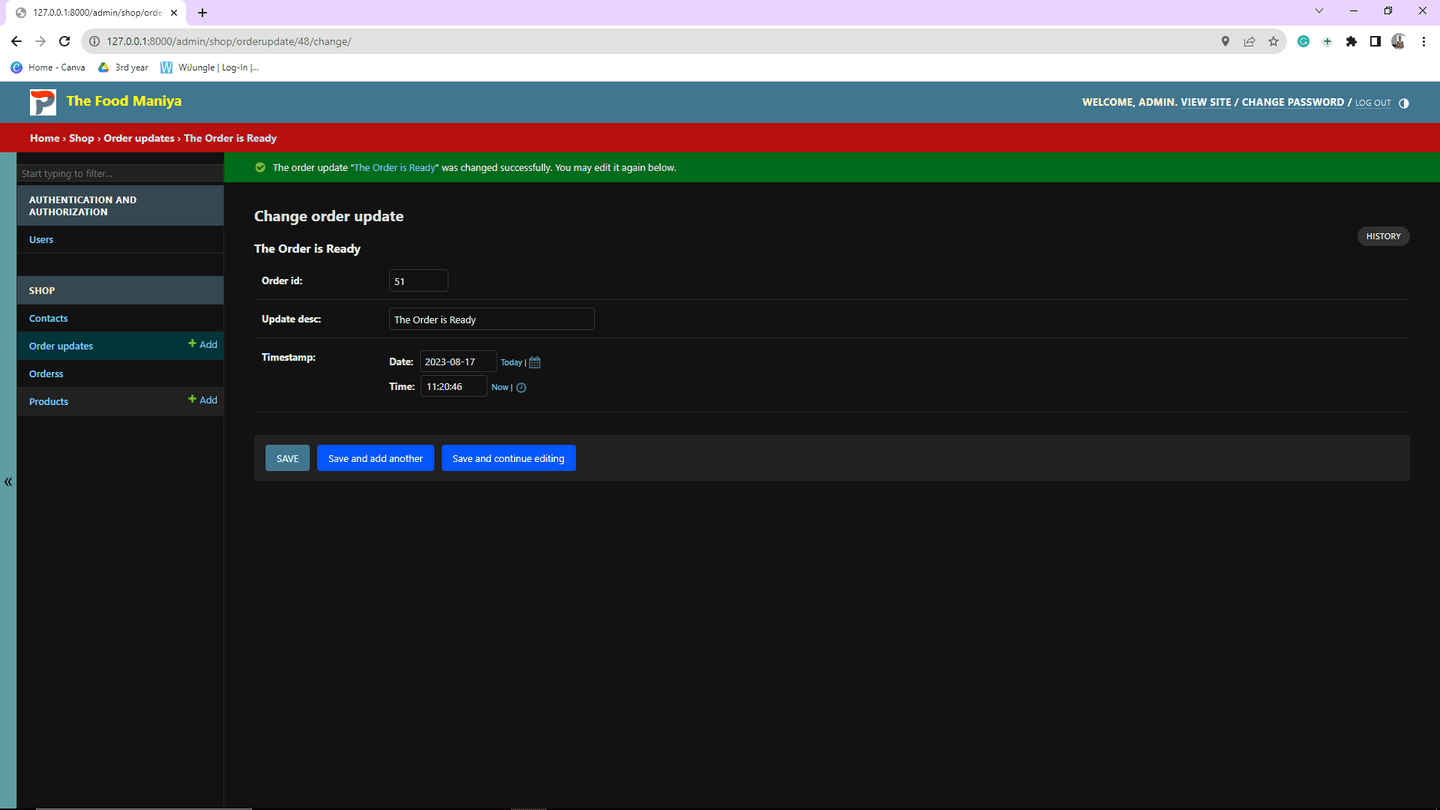The height and width of the screenshot is (810, 1440).
Task: Open Authentication and Authorization section
Action: pos(83,206)
